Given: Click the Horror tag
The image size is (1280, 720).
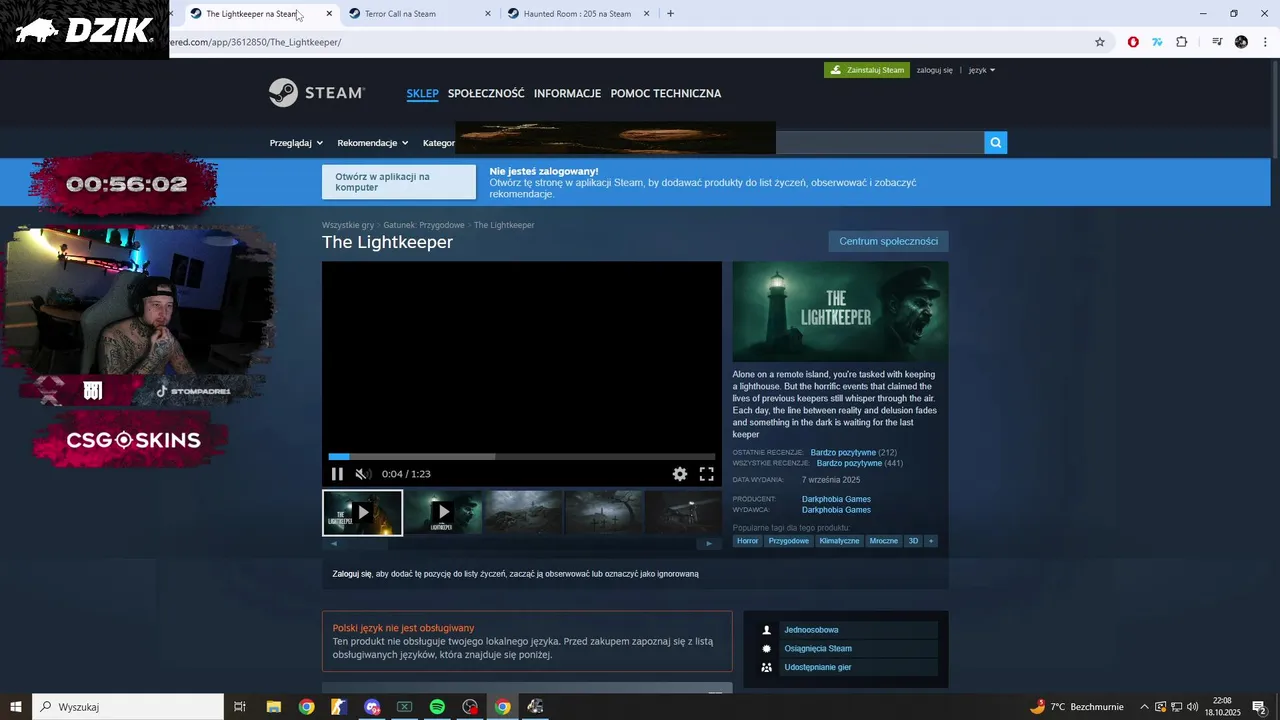Looking at the screenshot, I should click(x=748, y=541).
